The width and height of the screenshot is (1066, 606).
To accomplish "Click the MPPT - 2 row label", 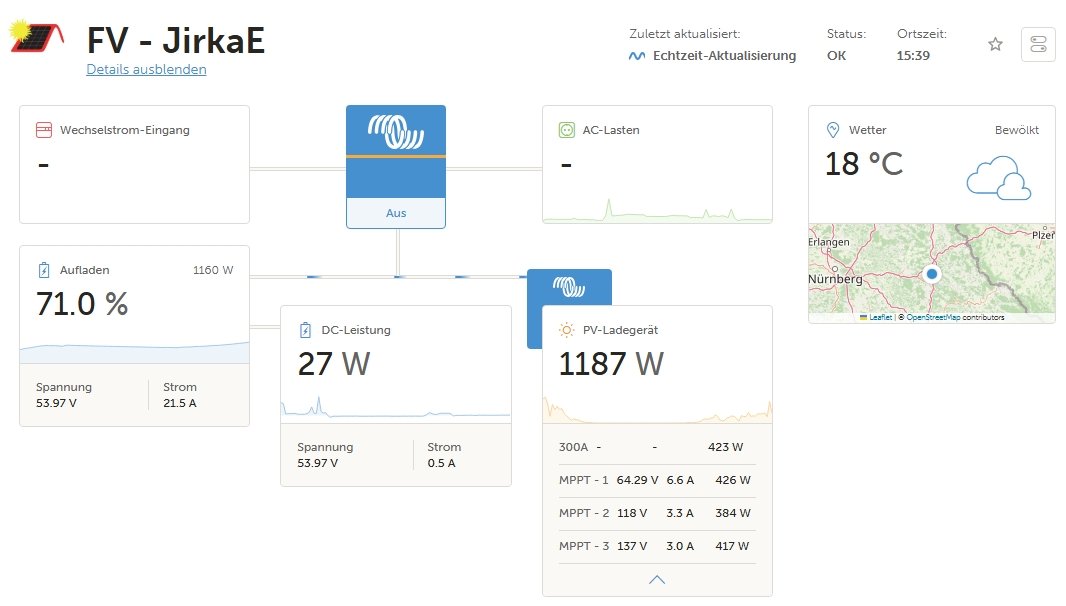I will pos(584,513).
